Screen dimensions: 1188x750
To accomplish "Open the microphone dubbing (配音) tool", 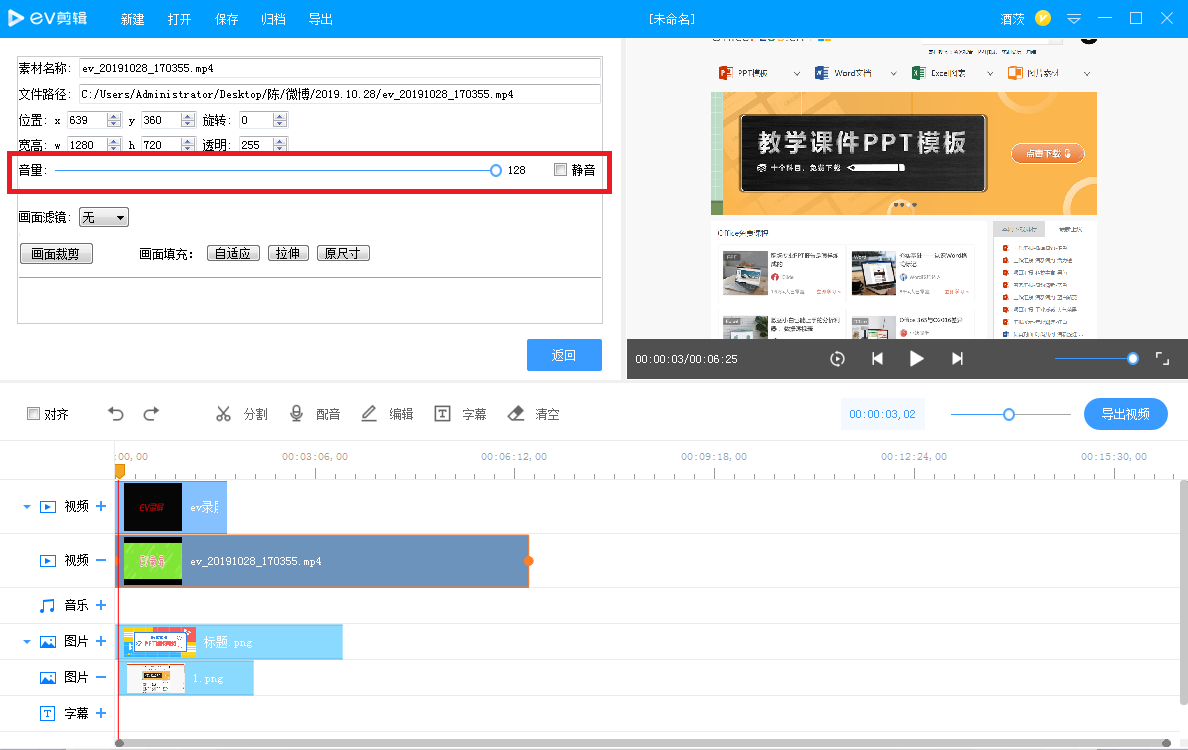I will [296, 414].
